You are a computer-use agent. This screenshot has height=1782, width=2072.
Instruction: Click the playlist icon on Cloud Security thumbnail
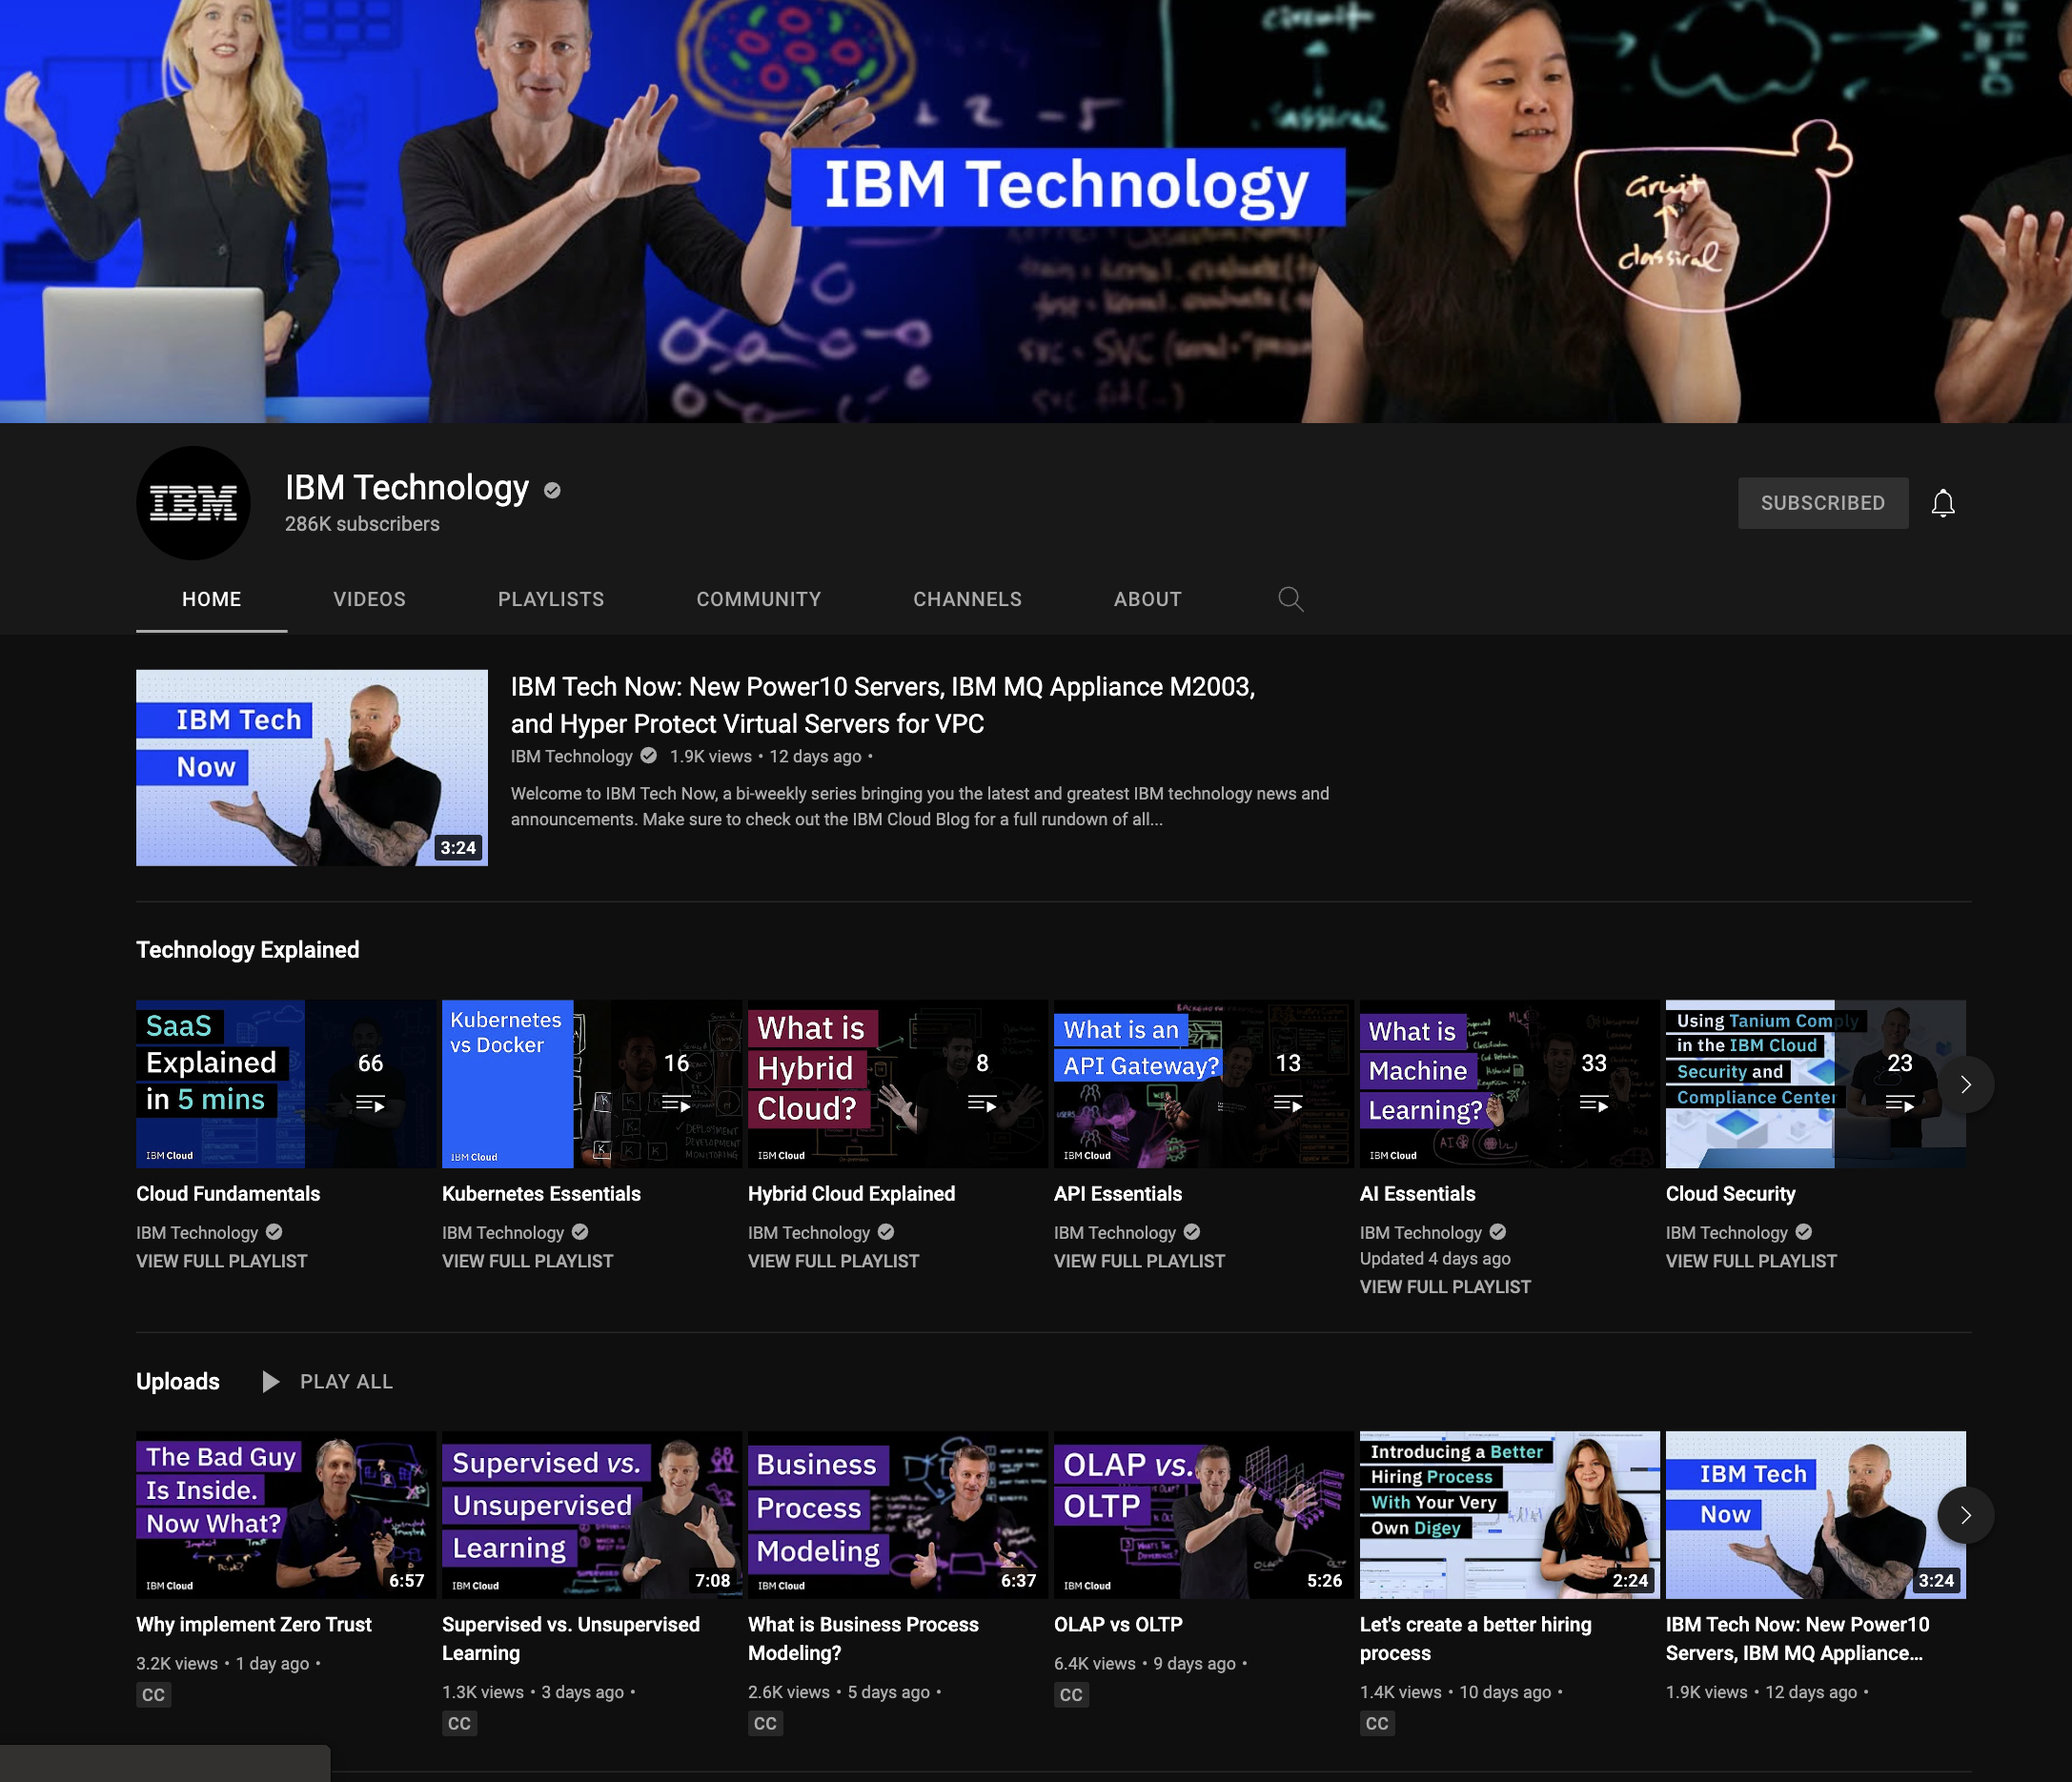click(x=1900, y=1104)
